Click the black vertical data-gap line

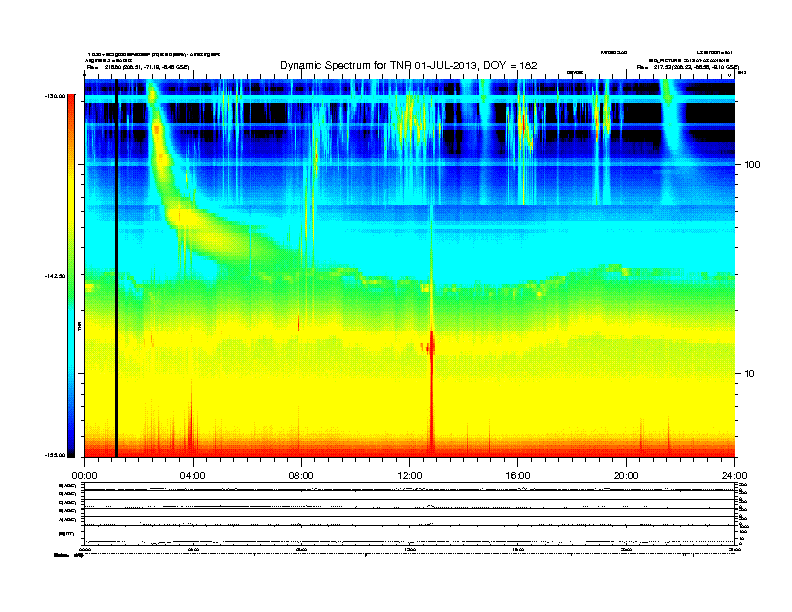coord(116,268)
